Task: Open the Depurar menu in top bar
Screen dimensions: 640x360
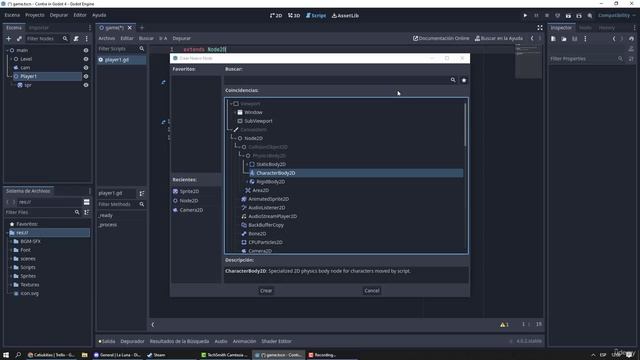Action: coord(59,15)
